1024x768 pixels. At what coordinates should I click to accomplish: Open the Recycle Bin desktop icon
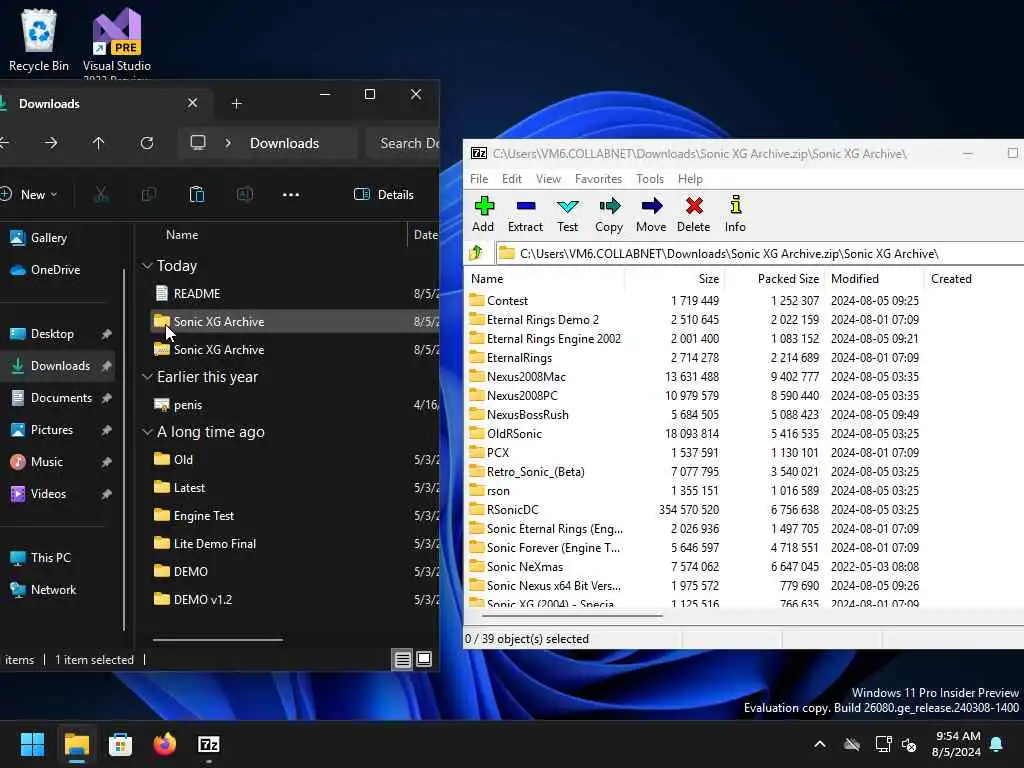click(x=39, y=40)
